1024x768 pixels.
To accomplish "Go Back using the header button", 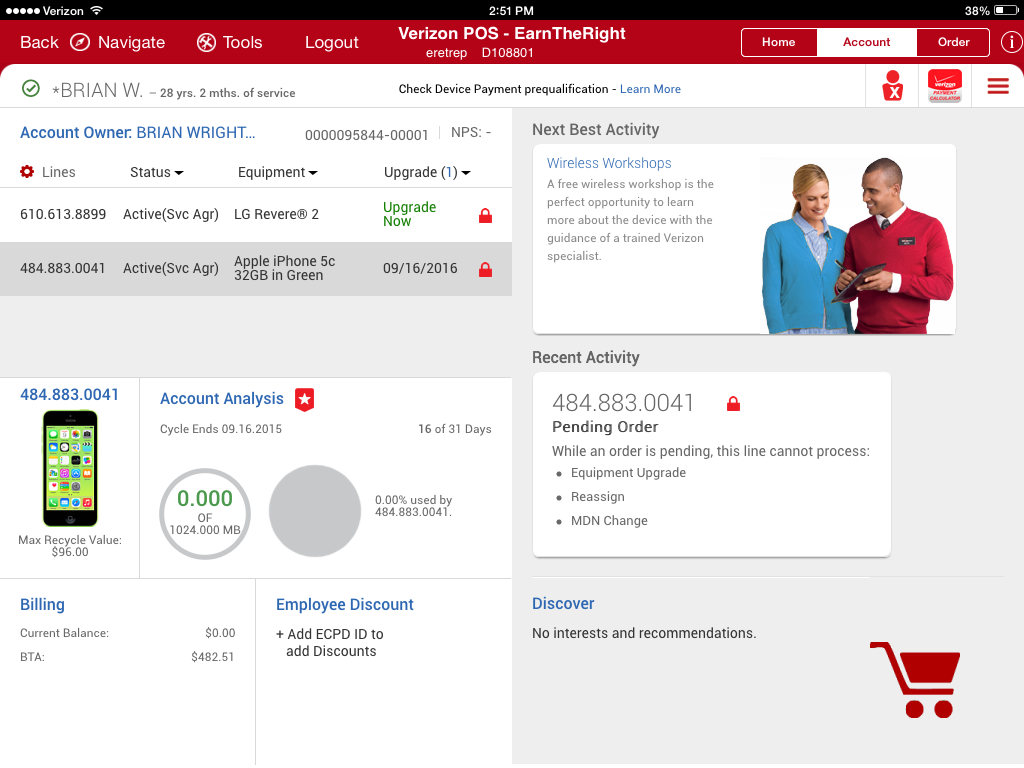I will click(39, 42).
